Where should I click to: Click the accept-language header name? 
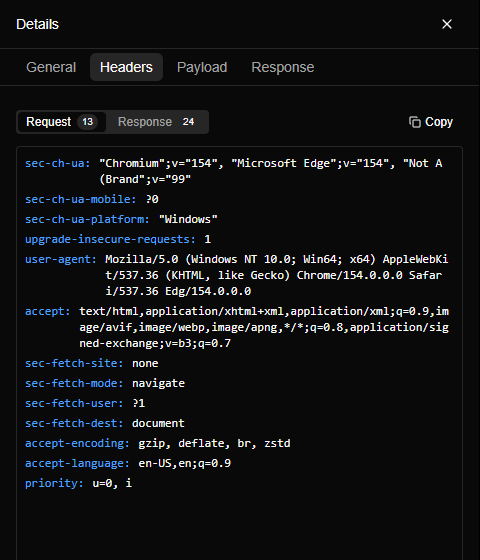coord(77,464)
